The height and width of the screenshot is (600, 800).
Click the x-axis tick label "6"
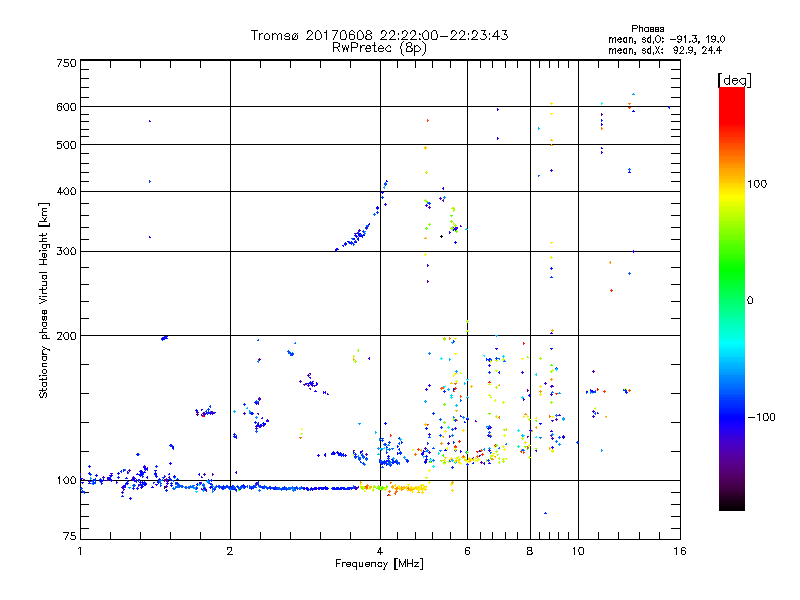pos(467,551)
